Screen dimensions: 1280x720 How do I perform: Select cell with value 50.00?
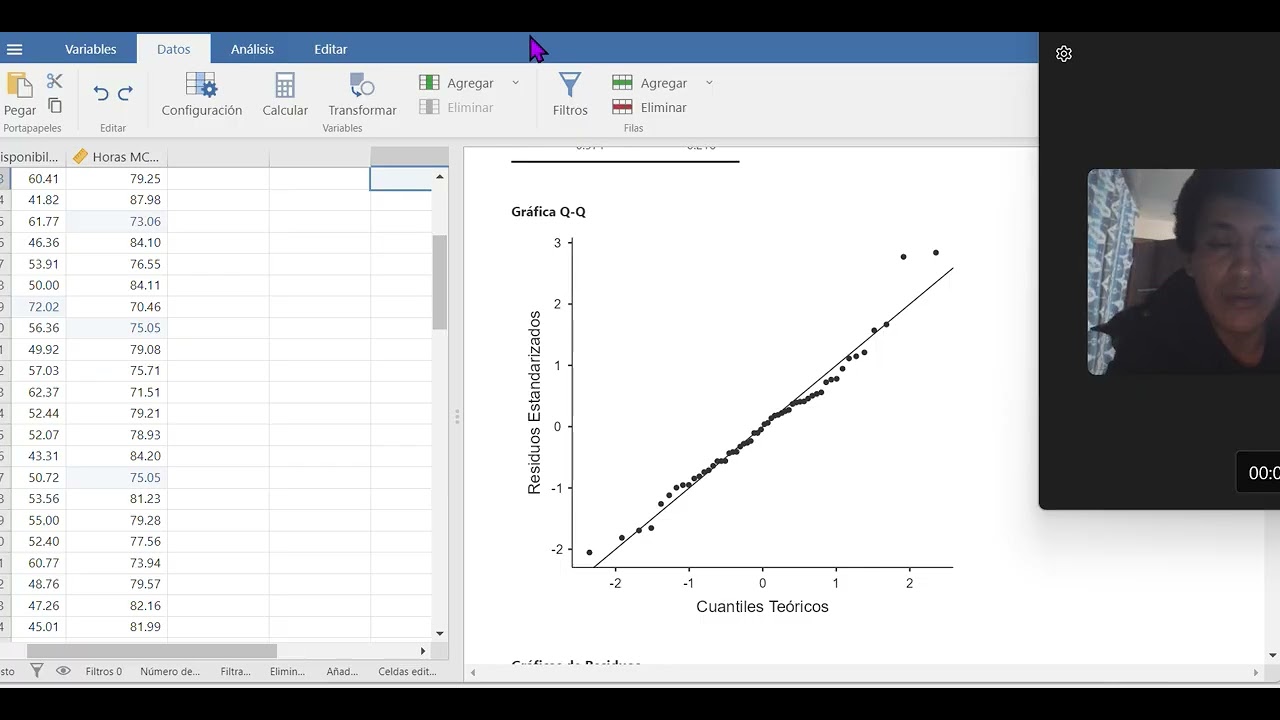pos(38,285)
